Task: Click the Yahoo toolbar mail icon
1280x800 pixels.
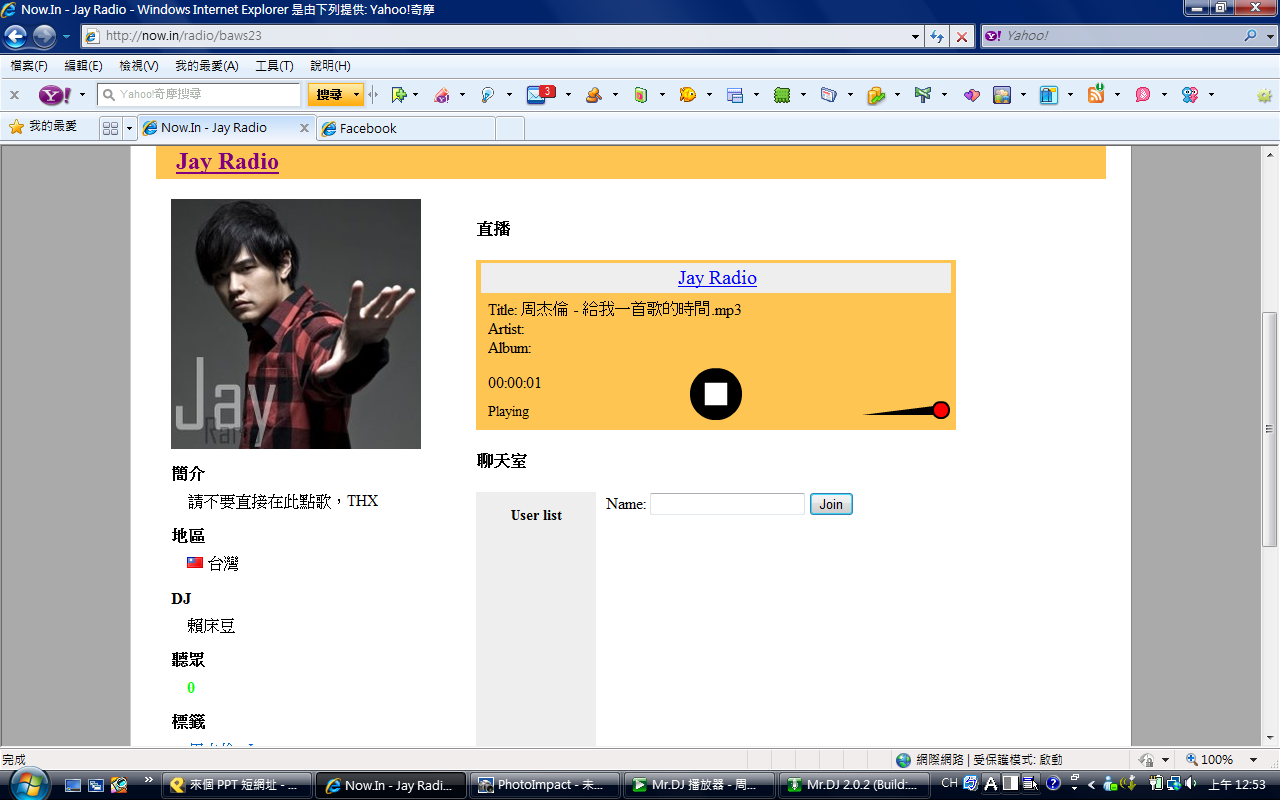Action: click(539, 95)
